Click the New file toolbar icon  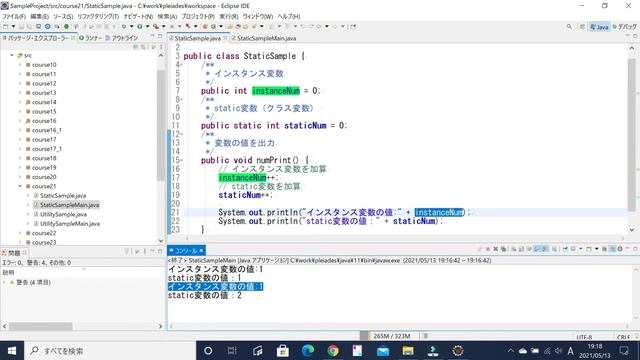pyautogui.click(x=5, y=27)
